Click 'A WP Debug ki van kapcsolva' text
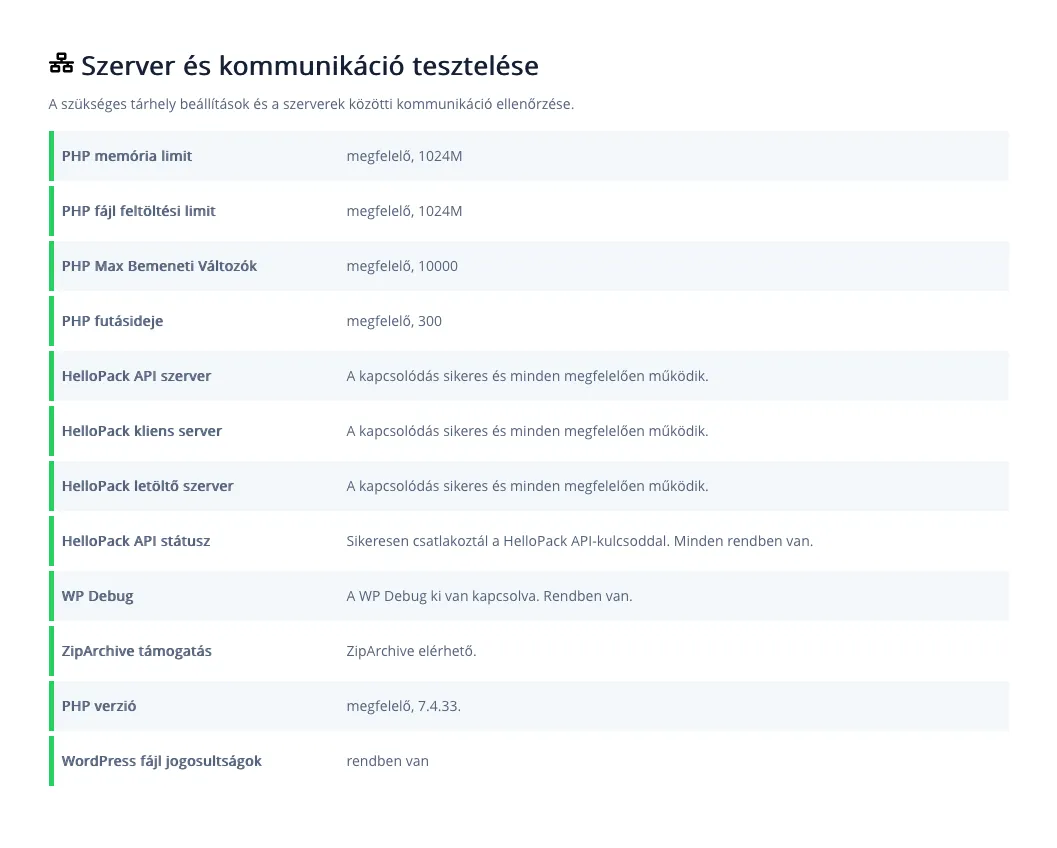The image size is (1057, 848). click(443, 596)
